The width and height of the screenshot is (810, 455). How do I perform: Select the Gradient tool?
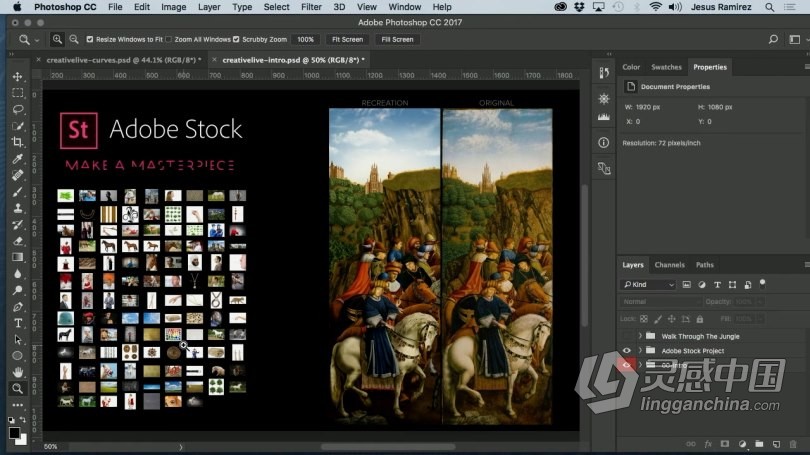click(x=18, y=257)
